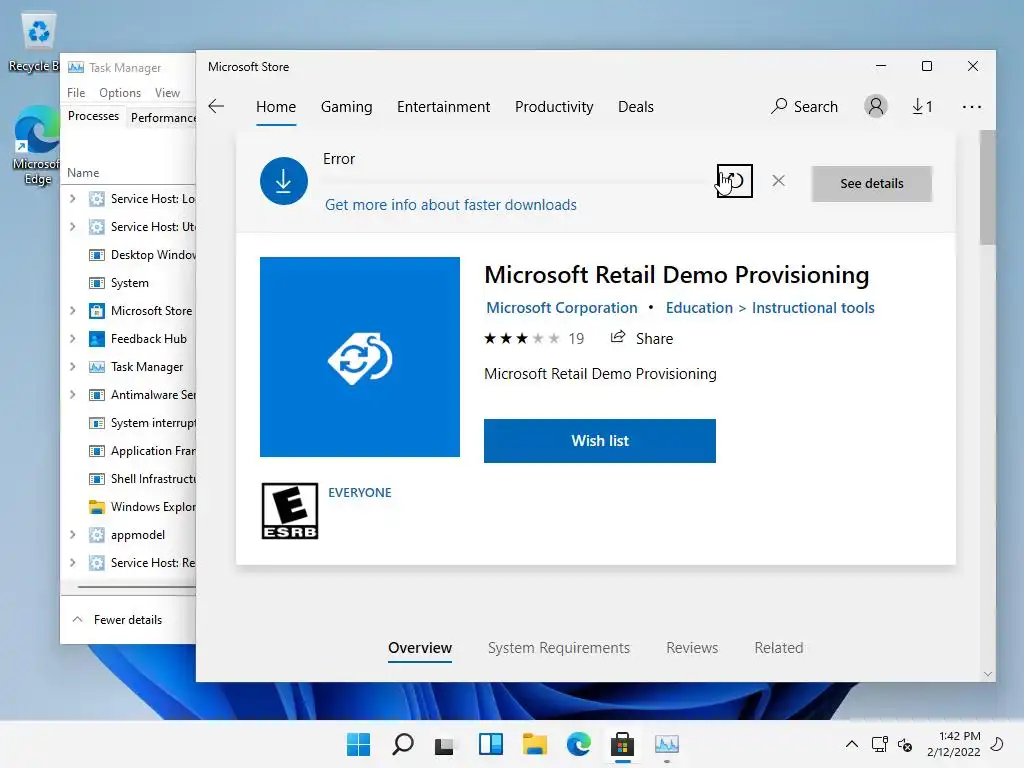This screenshot has width=1024, height=768.
Task: Click the Microsoft Retail Demo Provisioning app tile
Action: [360, 357]
